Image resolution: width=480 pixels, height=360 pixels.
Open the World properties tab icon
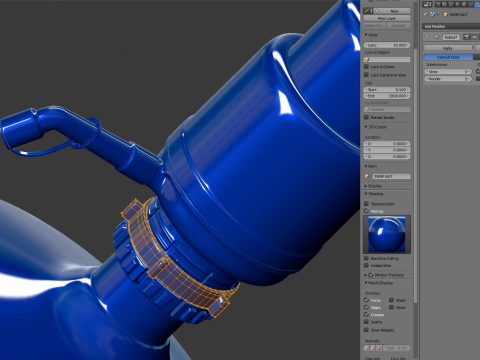[x=457, y=4]
